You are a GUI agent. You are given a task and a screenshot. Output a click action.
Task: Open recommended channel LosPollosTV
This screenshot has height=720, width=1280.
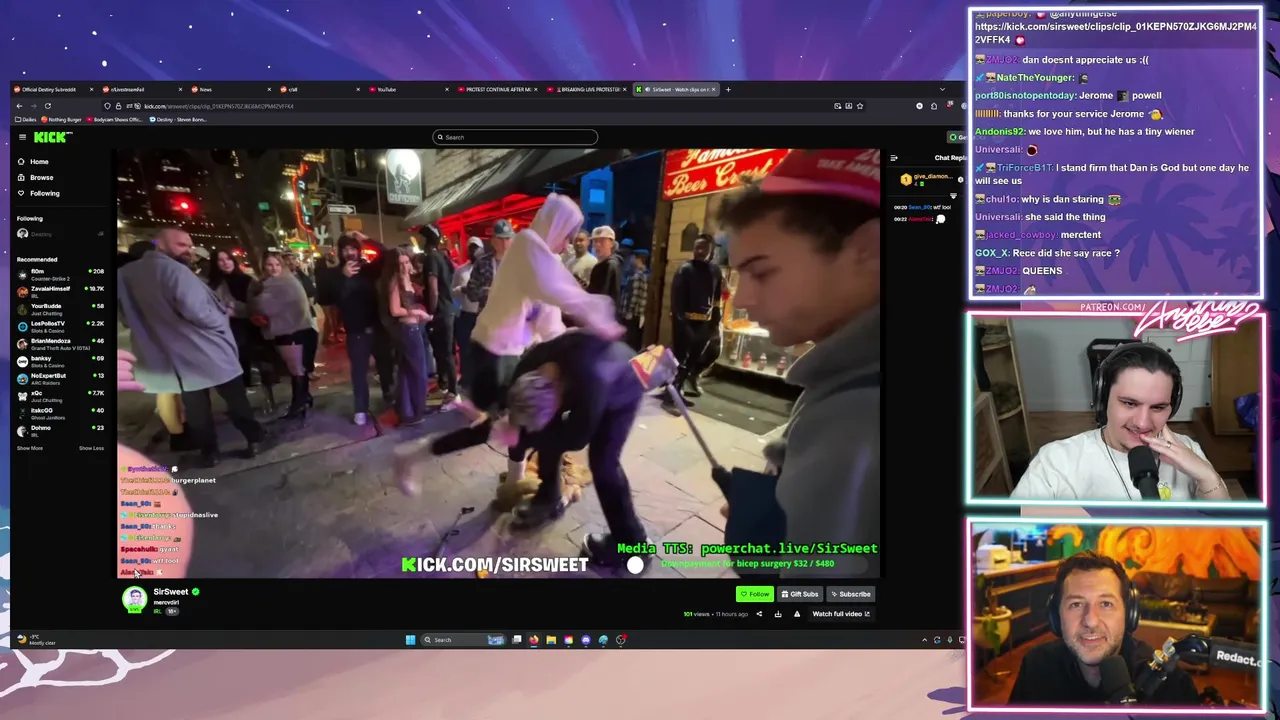tap(60, 325)
